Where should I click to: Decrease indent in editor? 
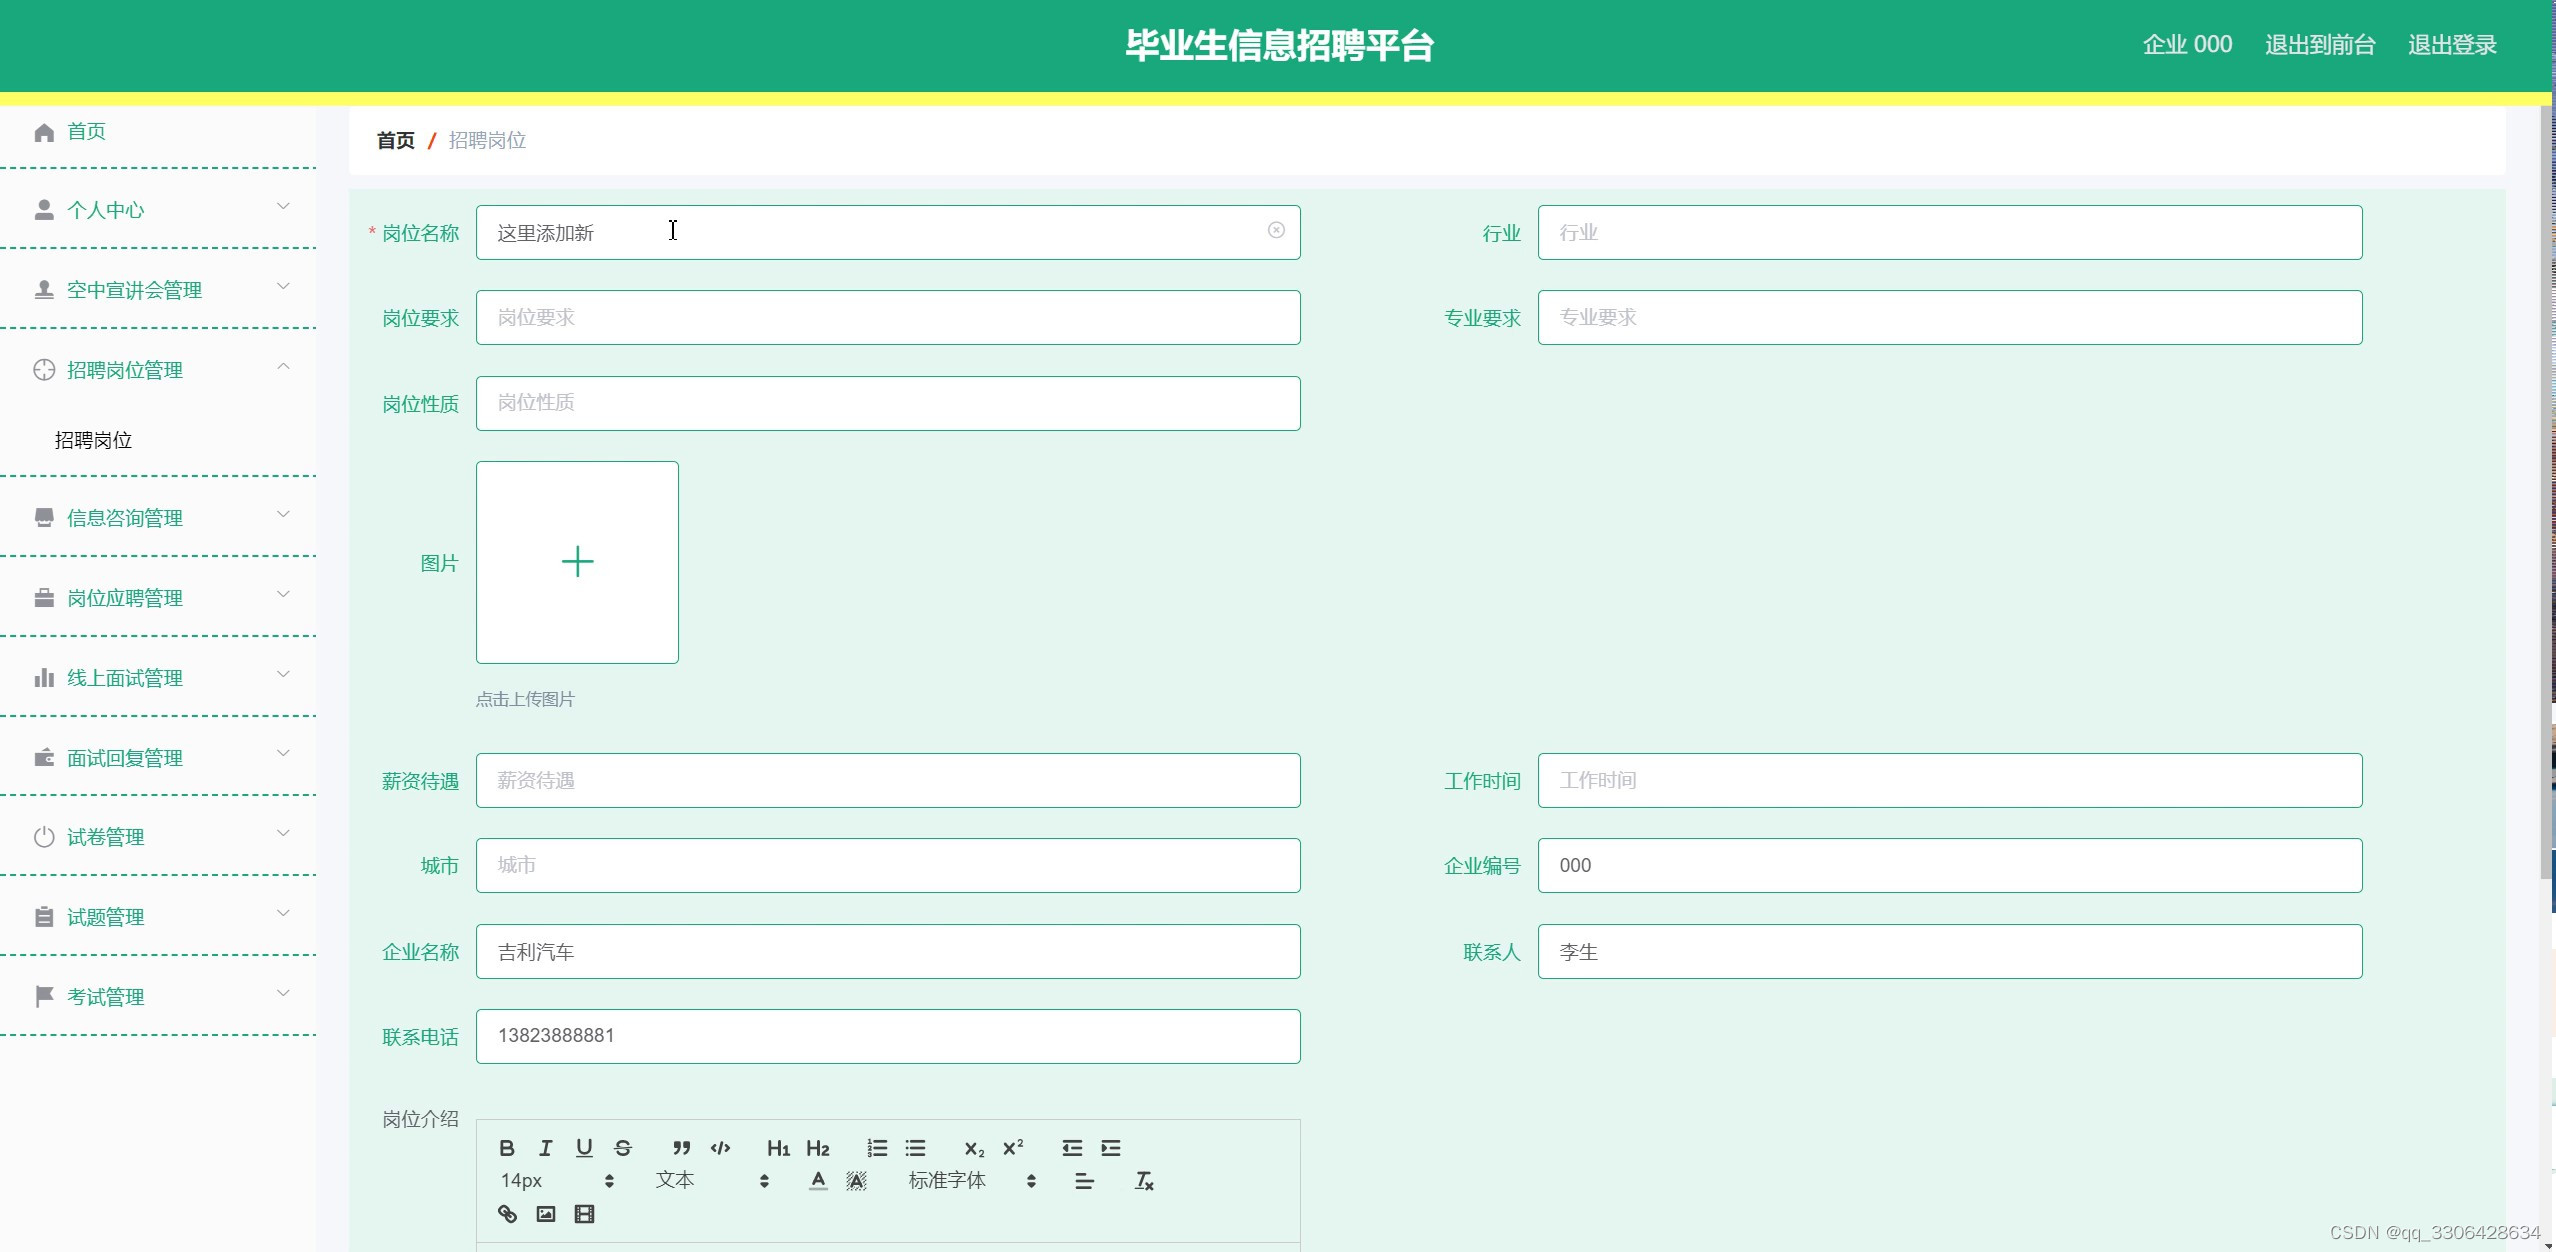(x=1072, y=1148)
